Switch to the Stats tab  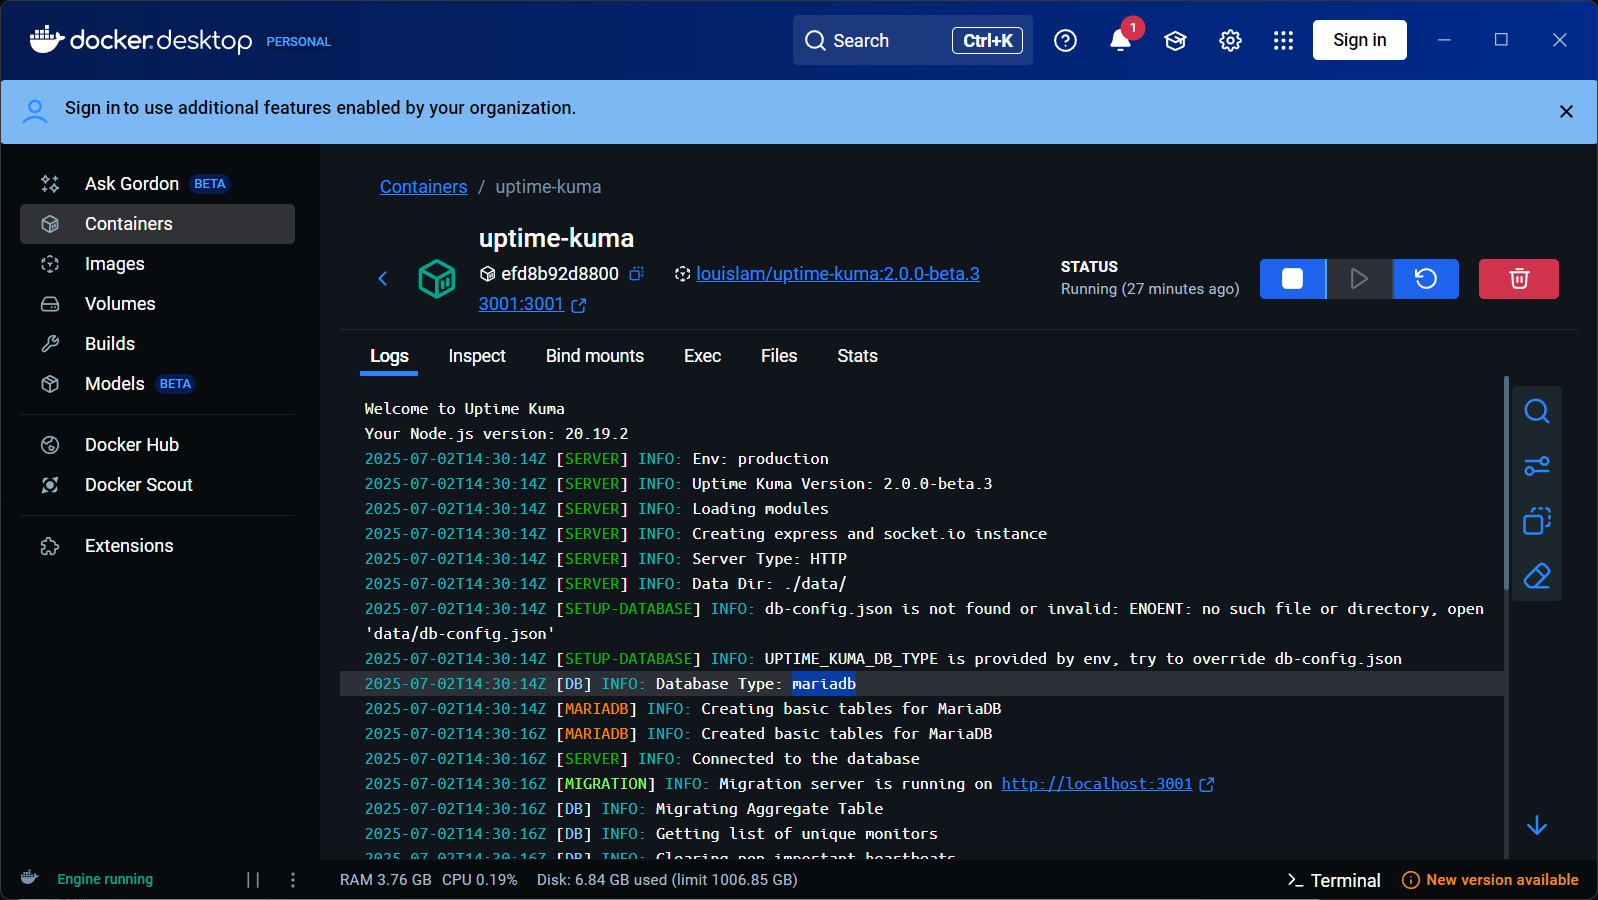pyautogui.click(x=857, y=356)
